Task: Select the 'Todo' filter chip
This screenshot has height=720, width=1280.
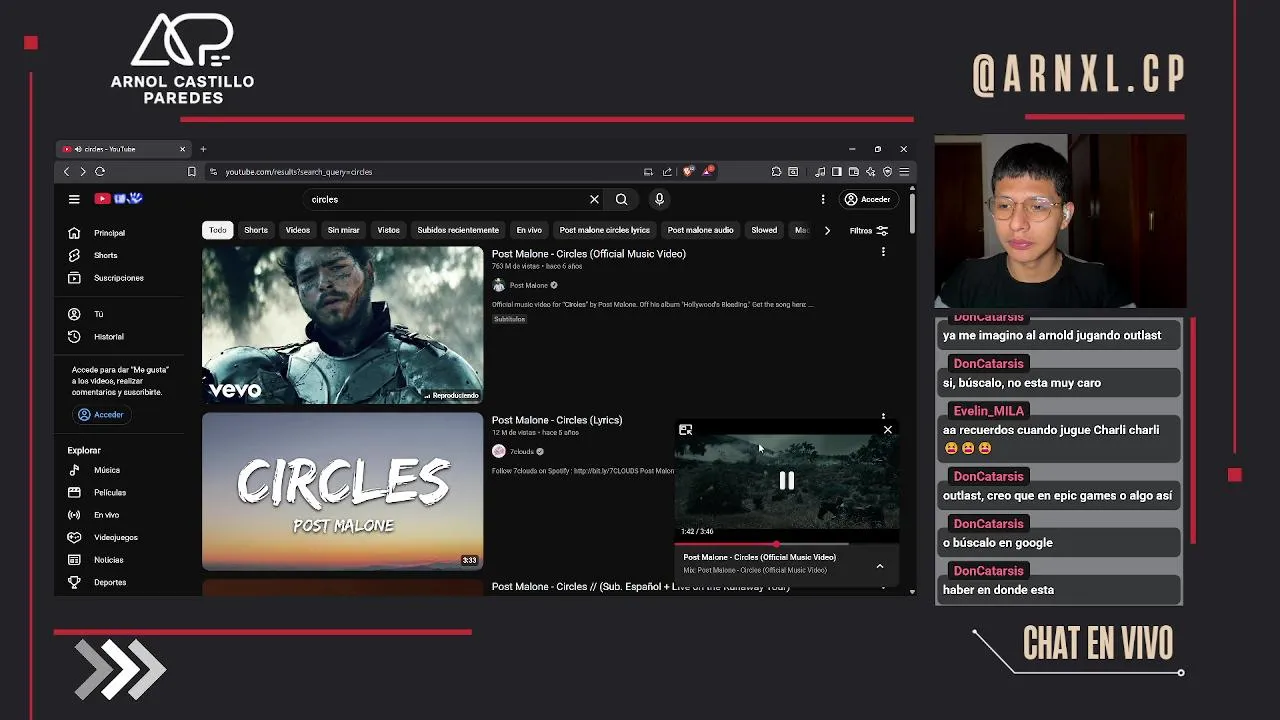Action: click(217, 230)
